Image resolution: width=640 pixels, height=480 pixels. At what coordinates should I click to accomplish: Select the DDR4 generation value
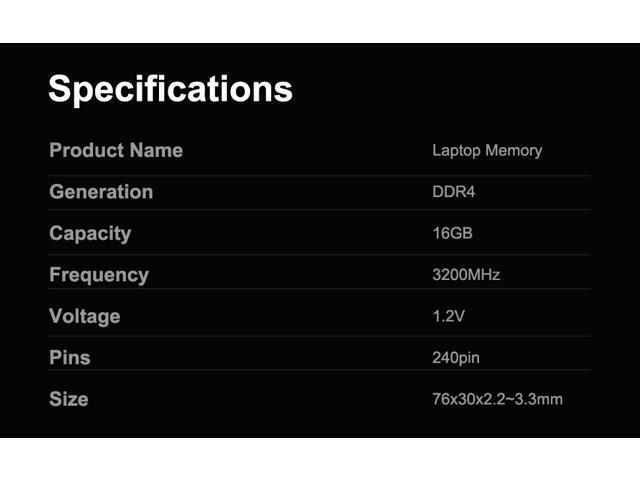(453, 192)
